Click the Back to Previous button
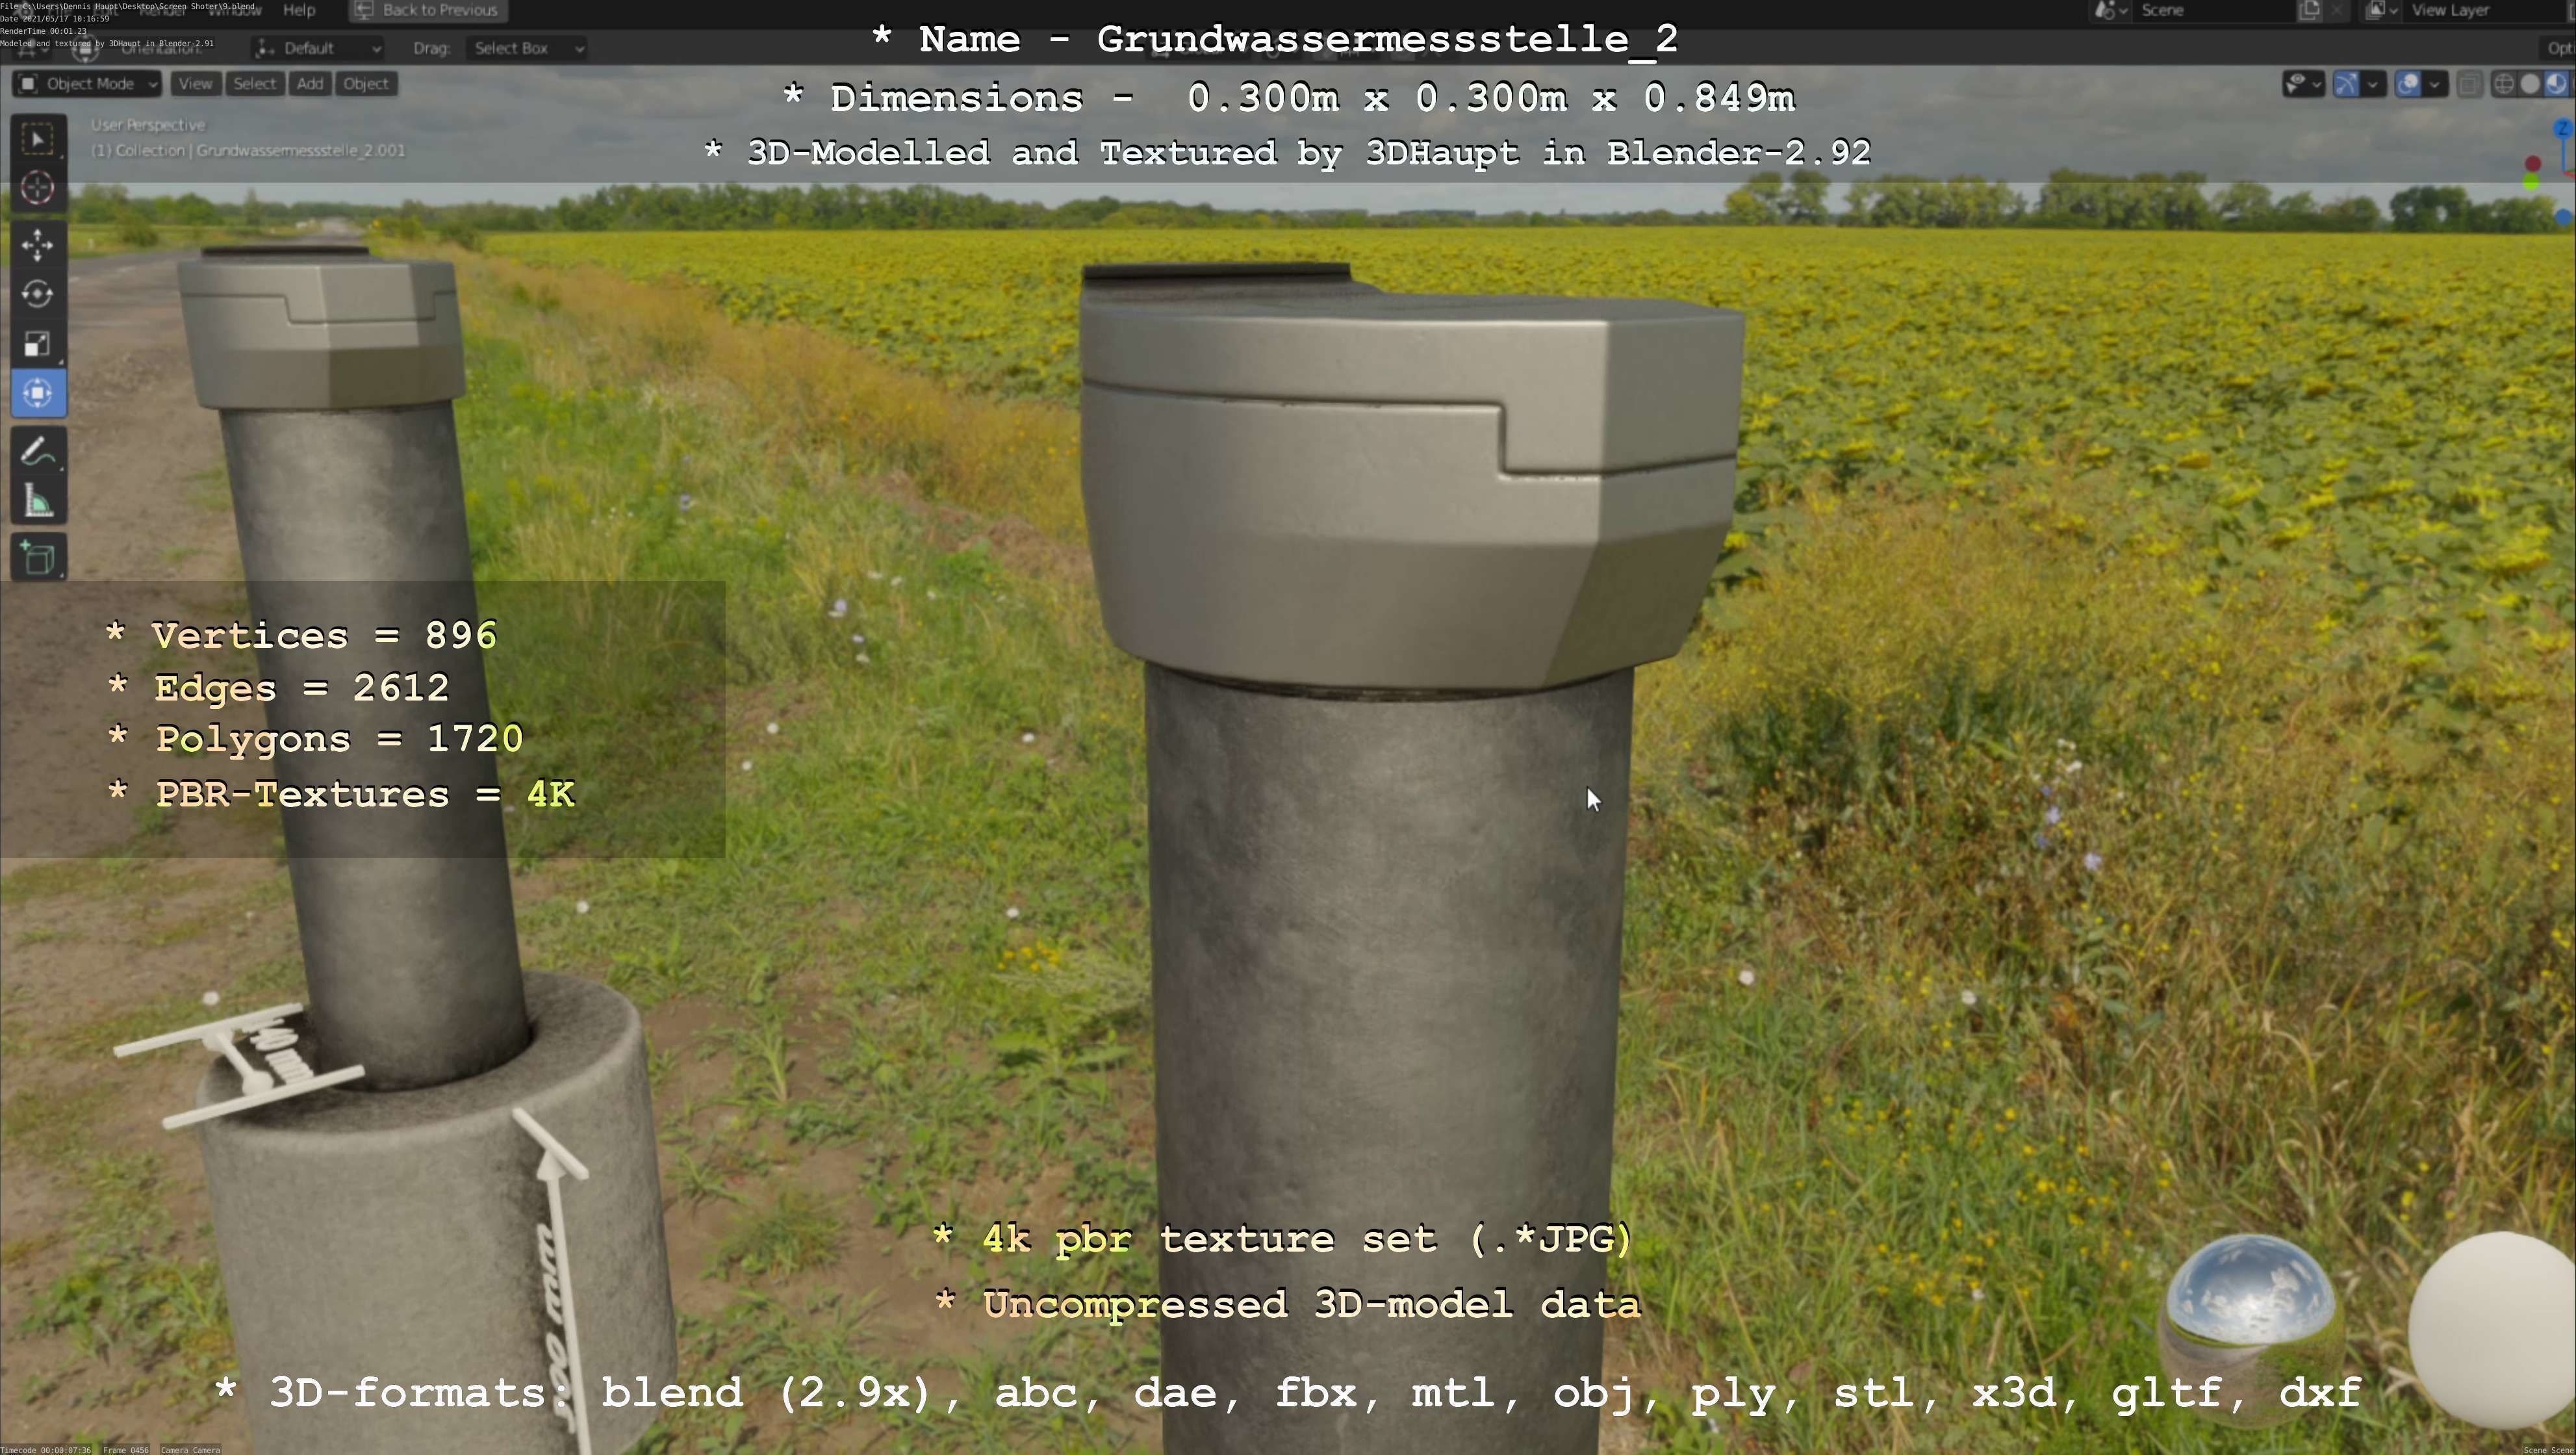This screenshot has width=2576, height=1455. 428,10
